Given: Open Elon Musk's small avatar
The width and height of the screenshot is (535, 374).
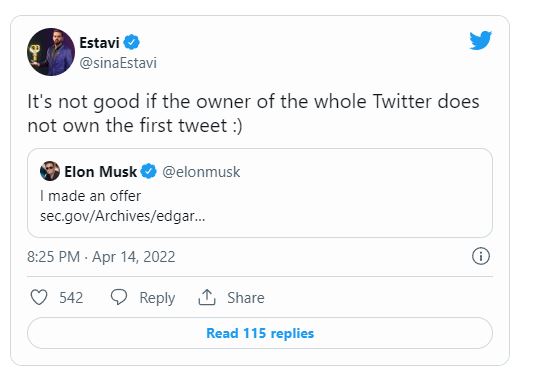Looking at the screenshot, I should (x=50, y=171).
